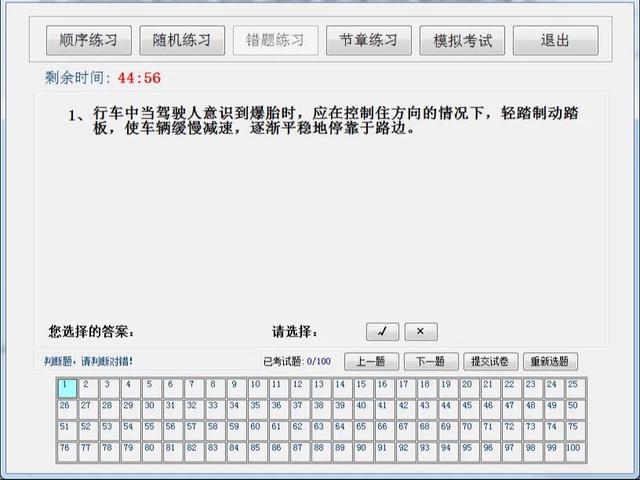Go to question 10 cell
This screenshot has height=480, width=640.
[258, 388]
